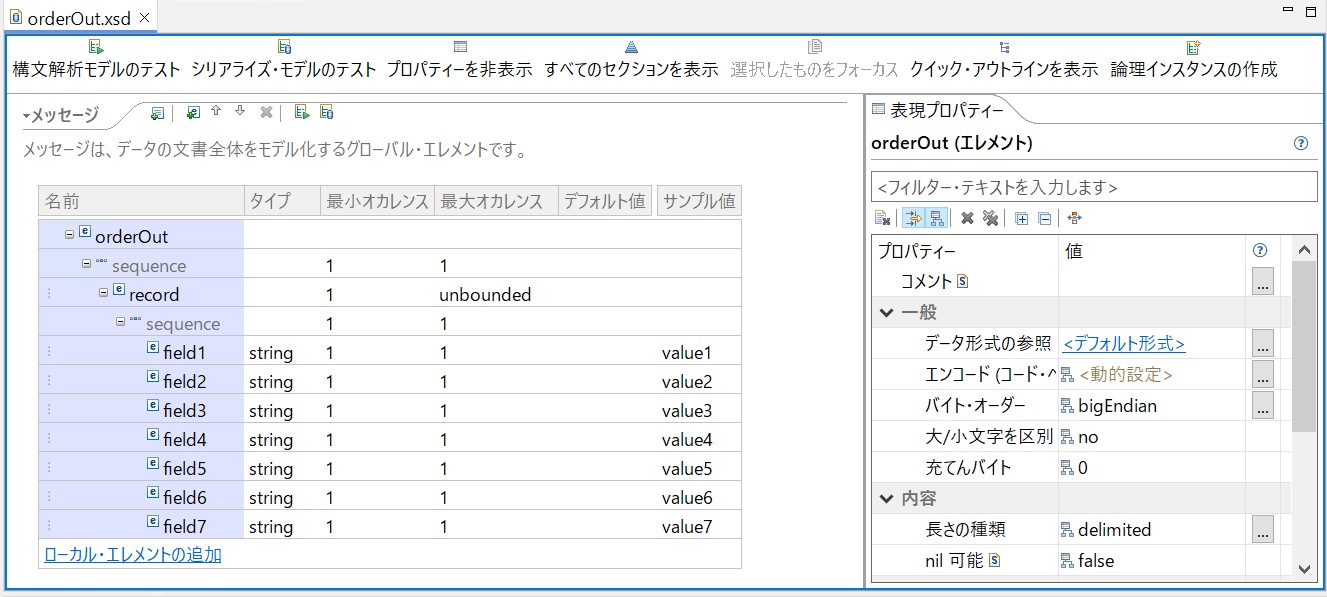This screenshot has width=1327, height=597.
Task: Collapse the 一般 property group
Action: click(x=886, y=312)
